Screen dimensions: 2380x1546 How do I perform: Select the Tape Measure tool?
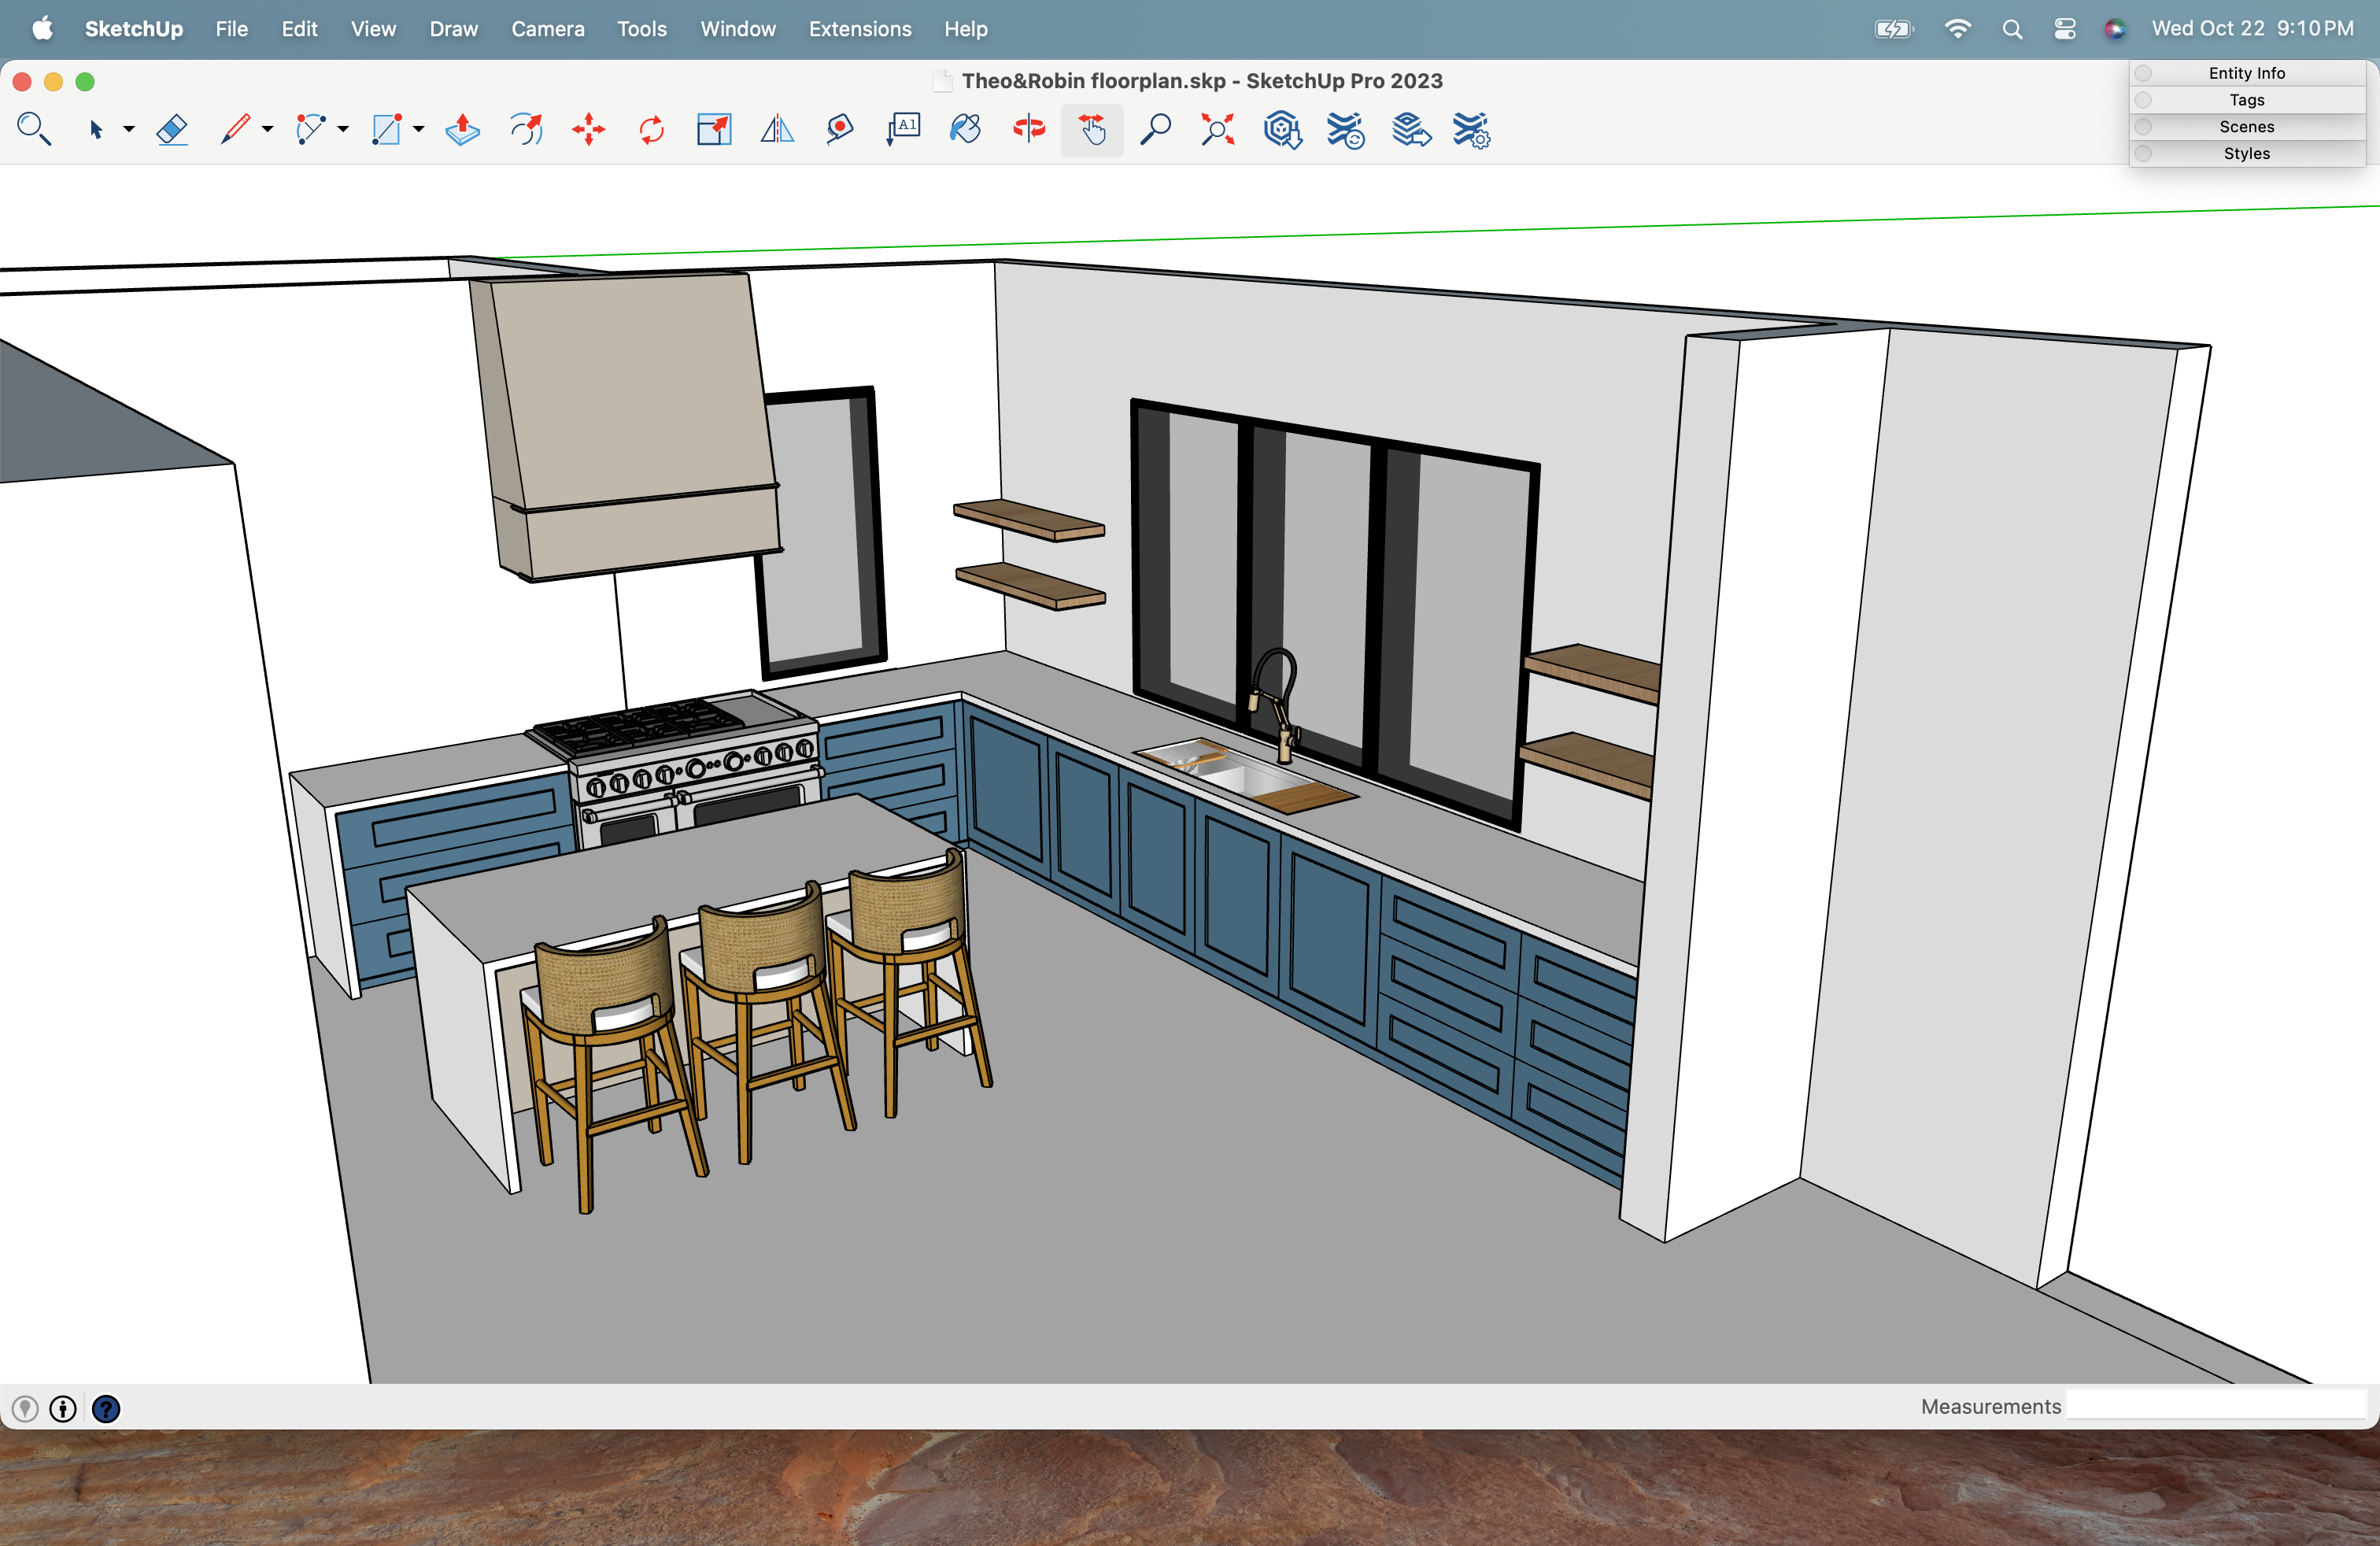click(840, 130)
